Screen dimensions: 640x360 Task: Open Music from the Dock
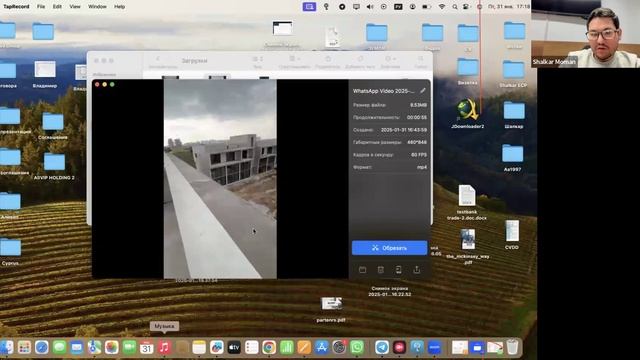tap(164, 347)
